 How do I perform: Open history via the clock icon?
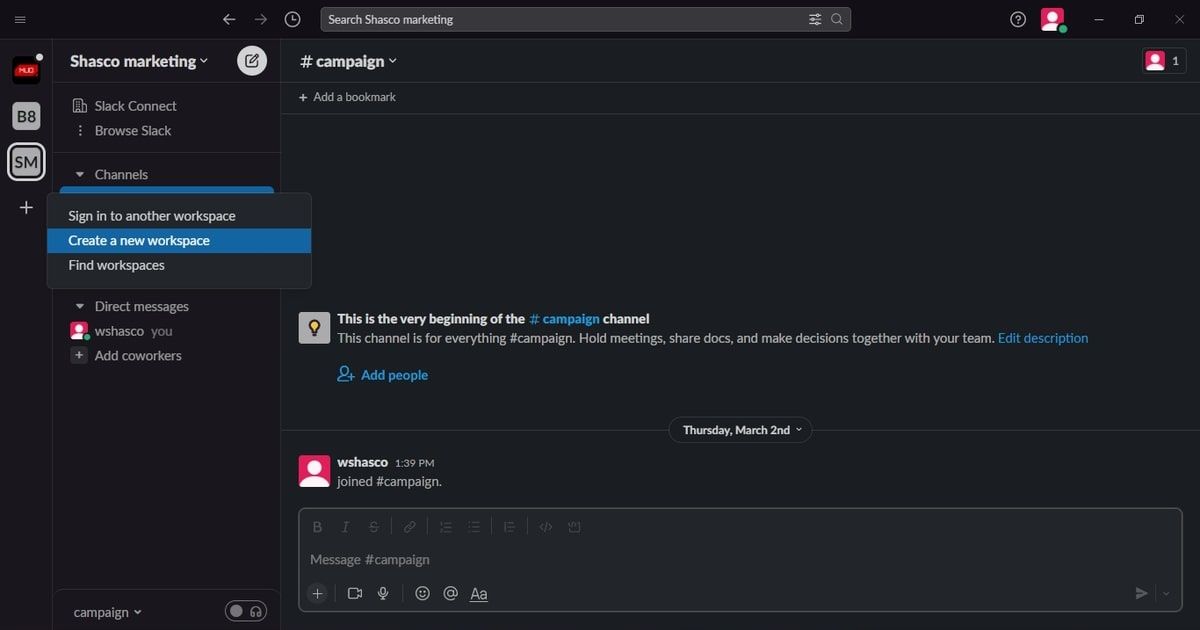tap(292, 19)
